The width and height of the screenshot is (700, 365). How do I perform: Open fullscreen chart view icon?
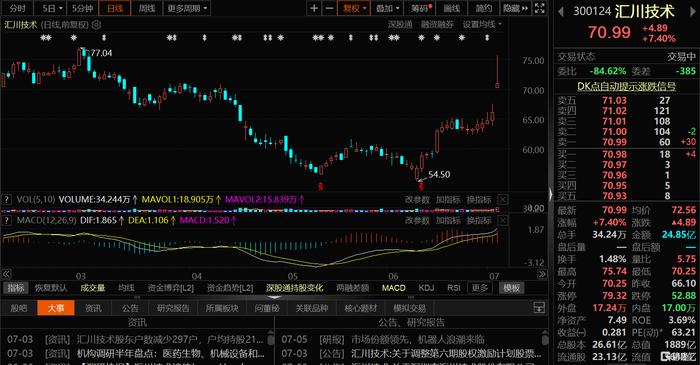(540, 8)
